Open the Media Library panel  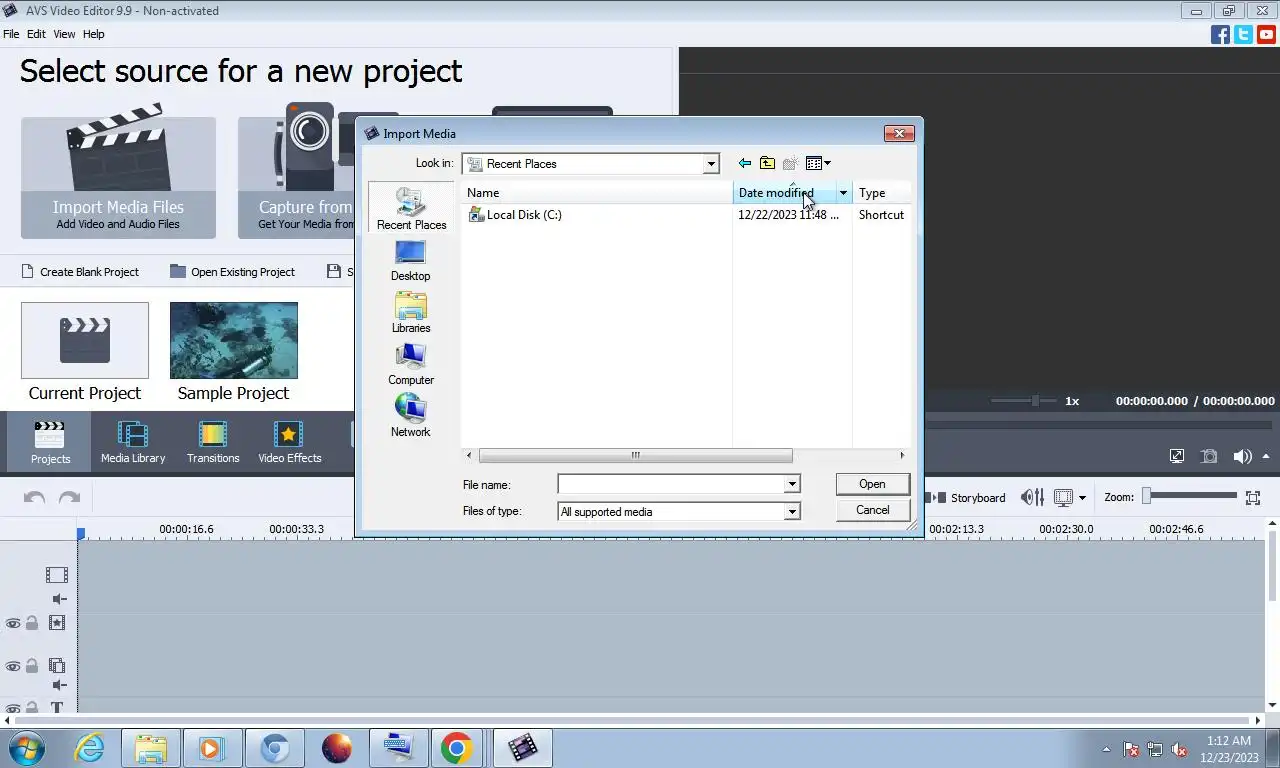(133, 442)
